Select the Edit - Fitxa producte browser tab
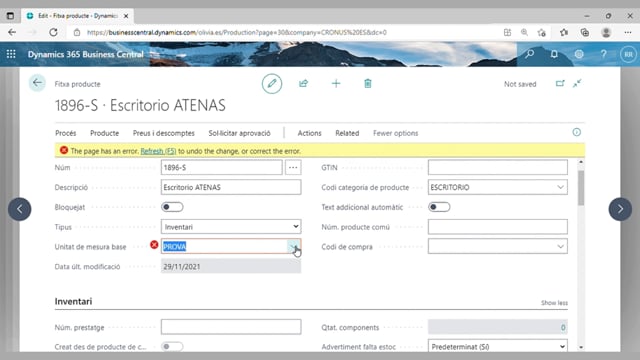The height and width of the screenshot is (360, 640). tap(77, 16)
